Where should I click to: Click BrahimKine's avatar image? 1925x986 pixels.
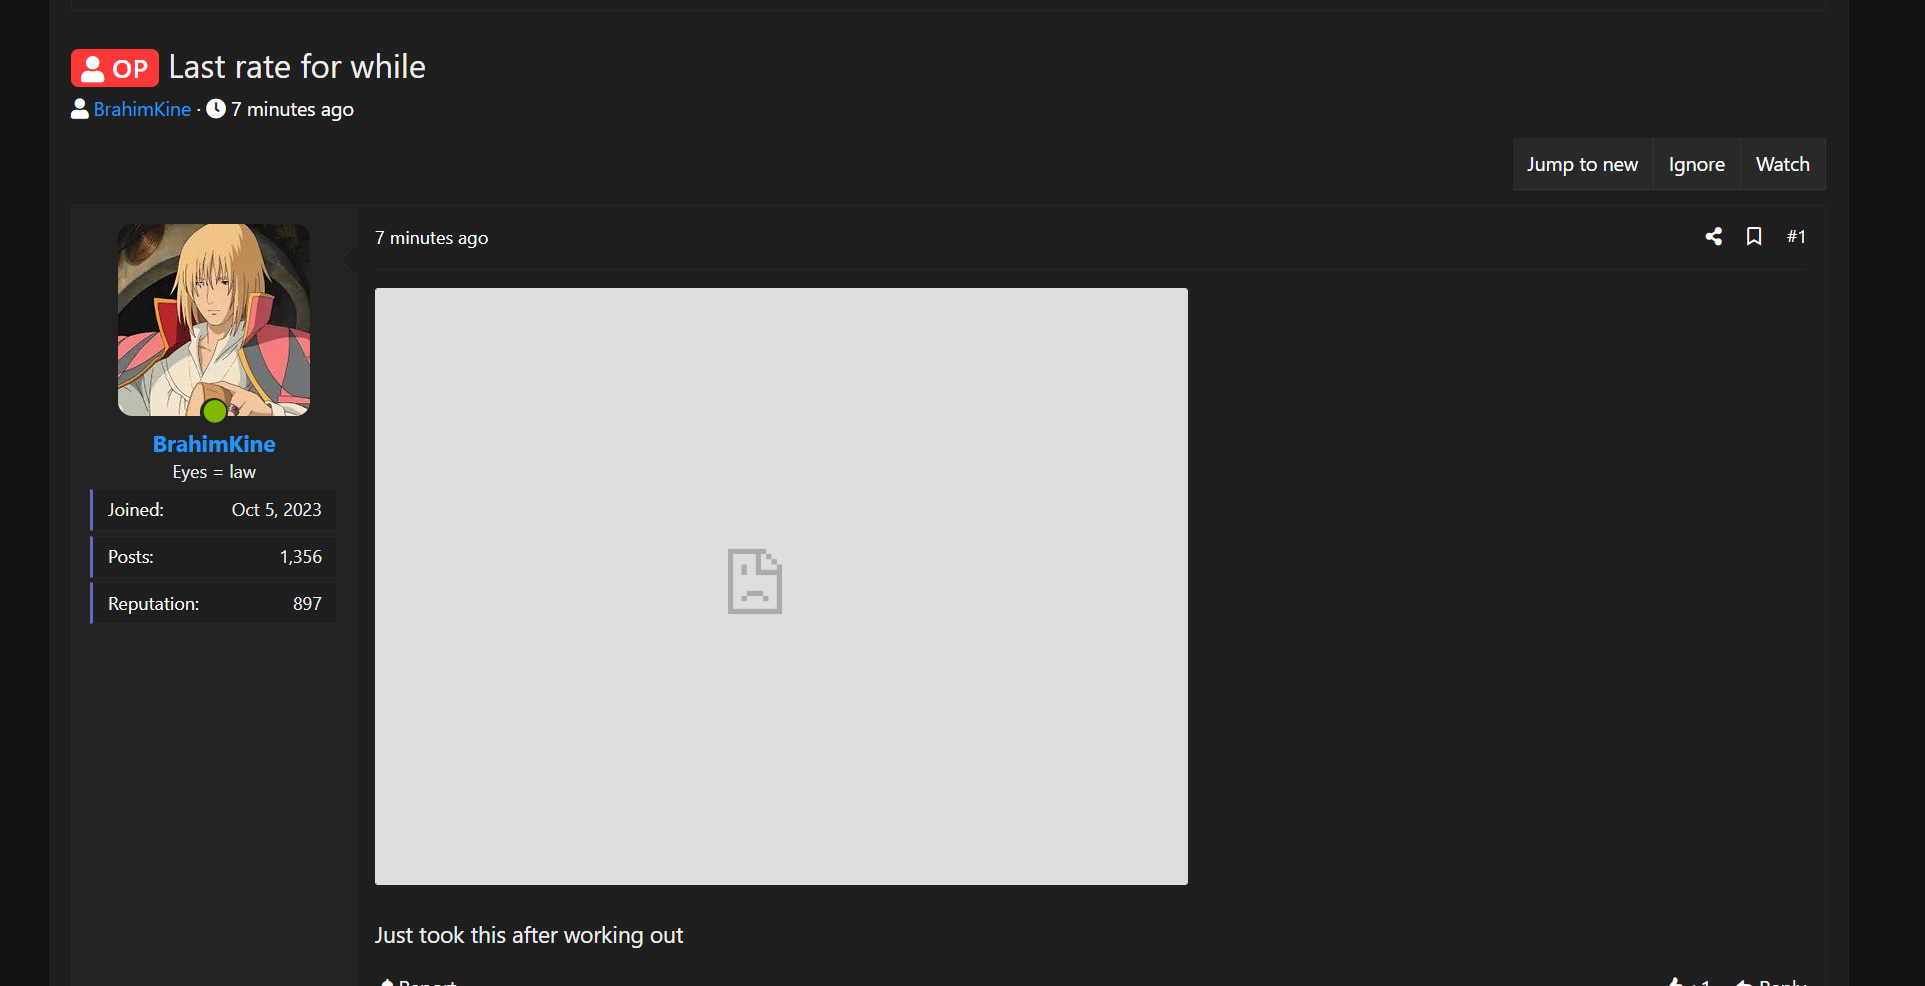[214, 320]
